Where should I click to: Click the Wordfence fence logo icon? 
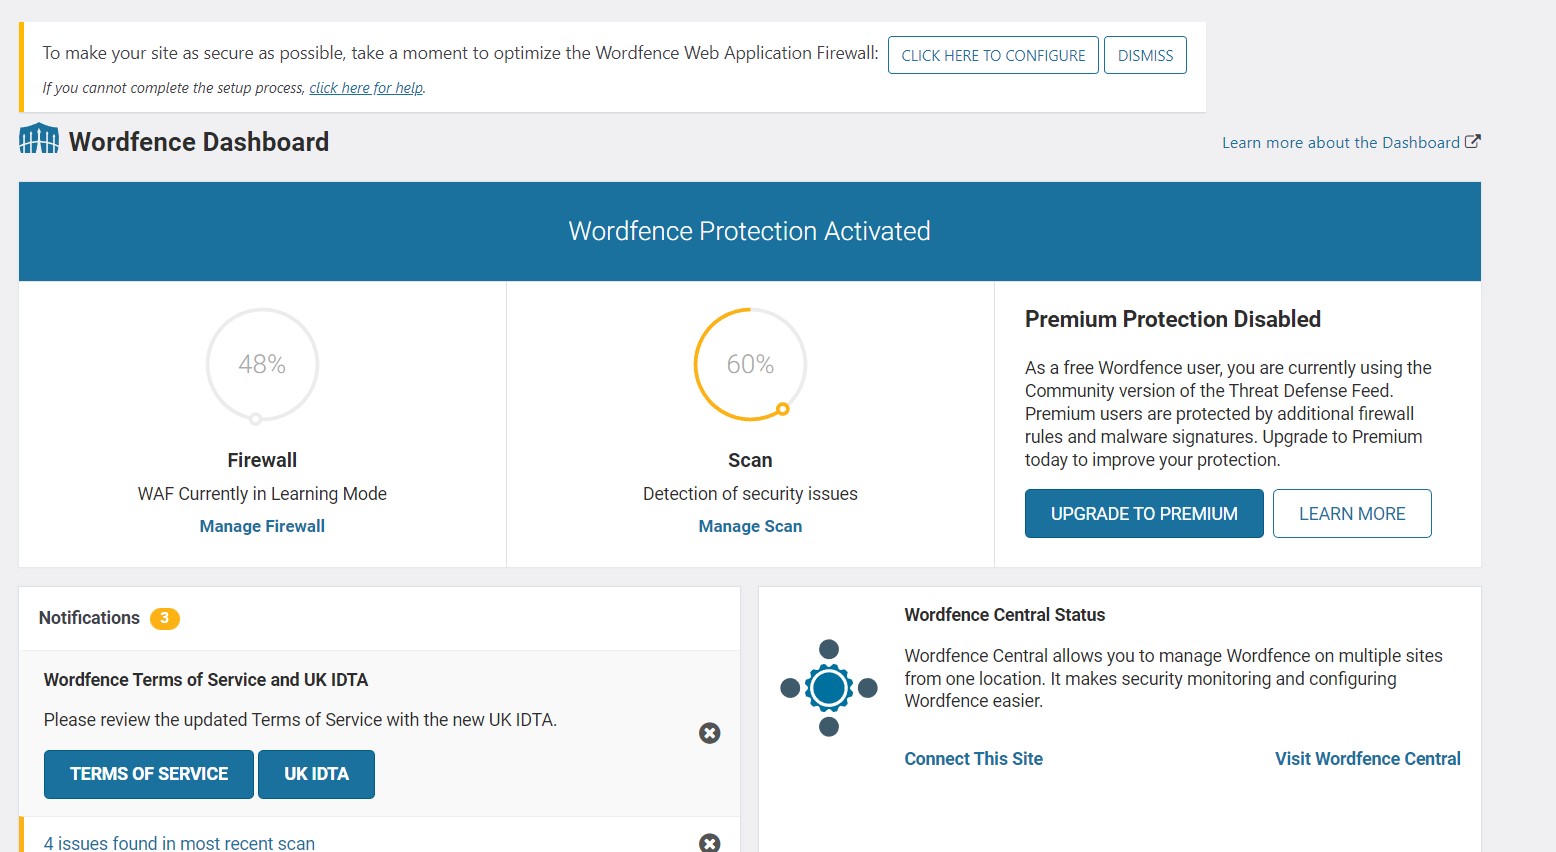[x=39, y=140]
